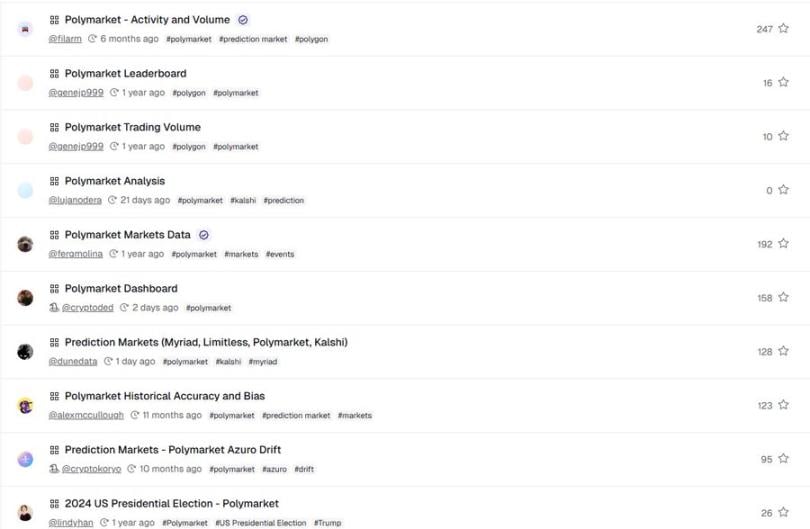
Task: Star the Polymarket Markets Data dashboard
Action: coord(783,244)
